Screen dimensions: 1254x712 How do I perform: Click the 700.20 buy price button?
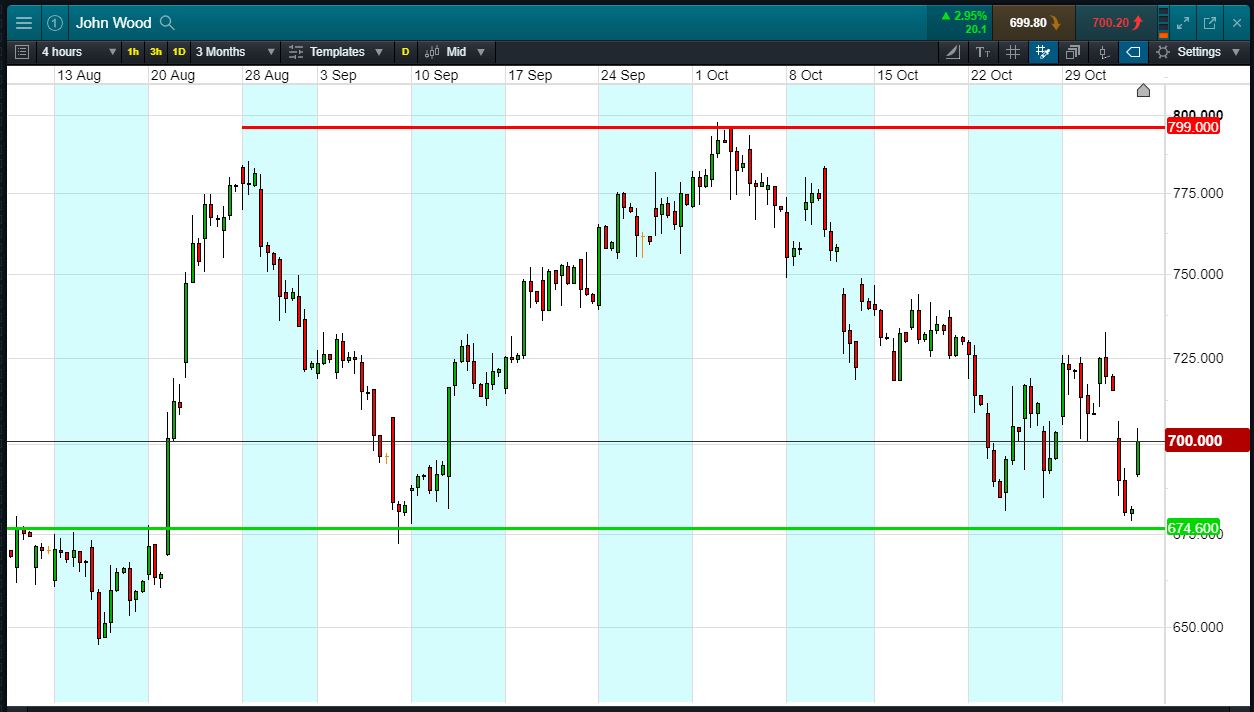[1116, 22]
